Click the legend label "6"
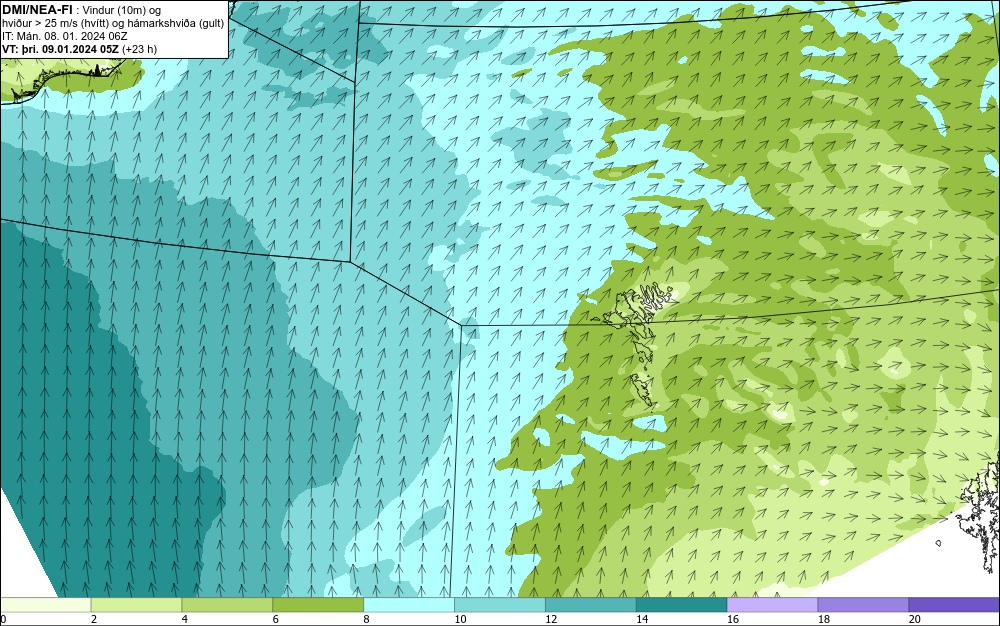The width and height of the screenshot is (1000, 626). [276, 619]
